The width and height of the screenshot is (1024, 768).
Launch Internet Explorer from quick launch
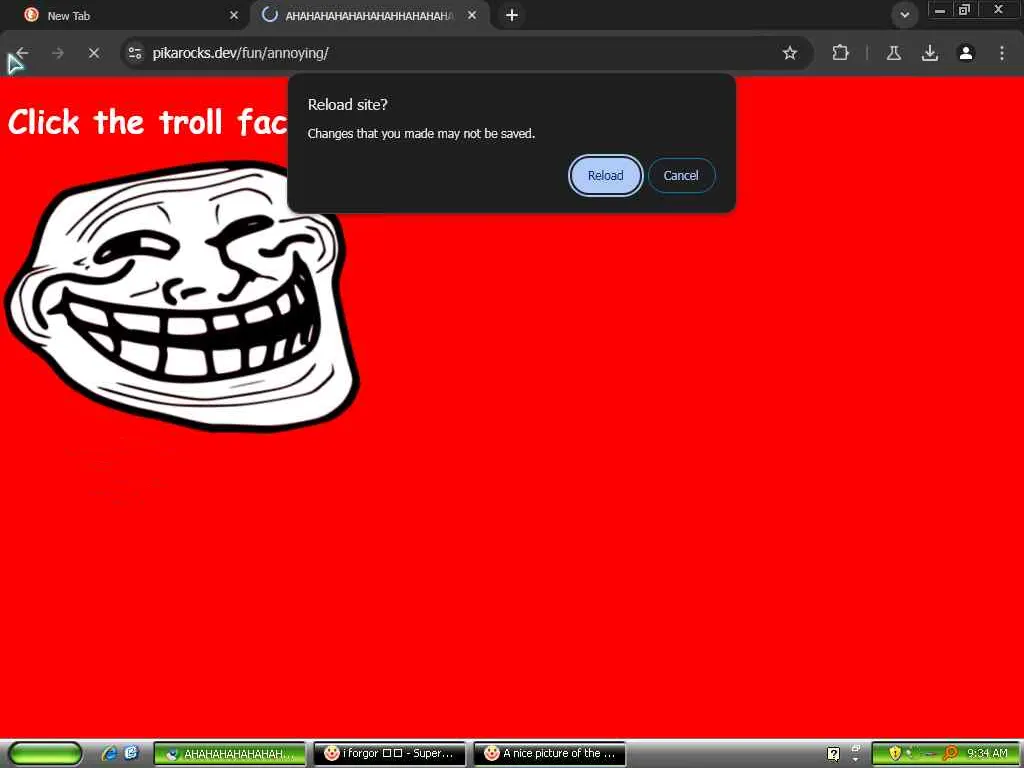pyautogui.click(x=110, y=753)
